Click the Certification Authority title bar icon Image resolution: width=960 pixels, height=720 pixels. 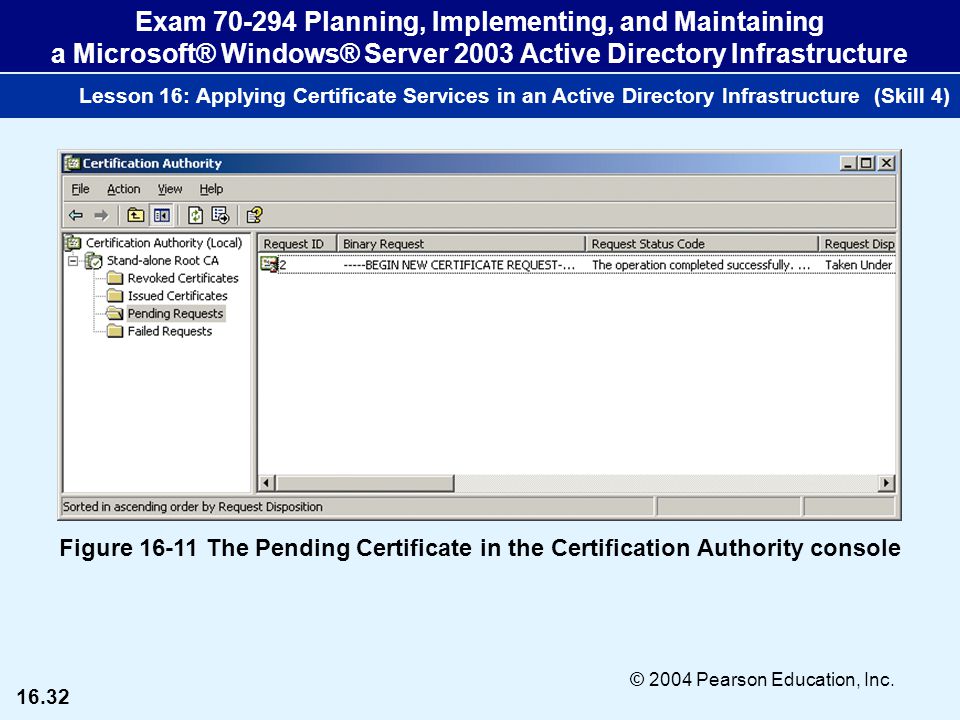click(x=72, y=163)
